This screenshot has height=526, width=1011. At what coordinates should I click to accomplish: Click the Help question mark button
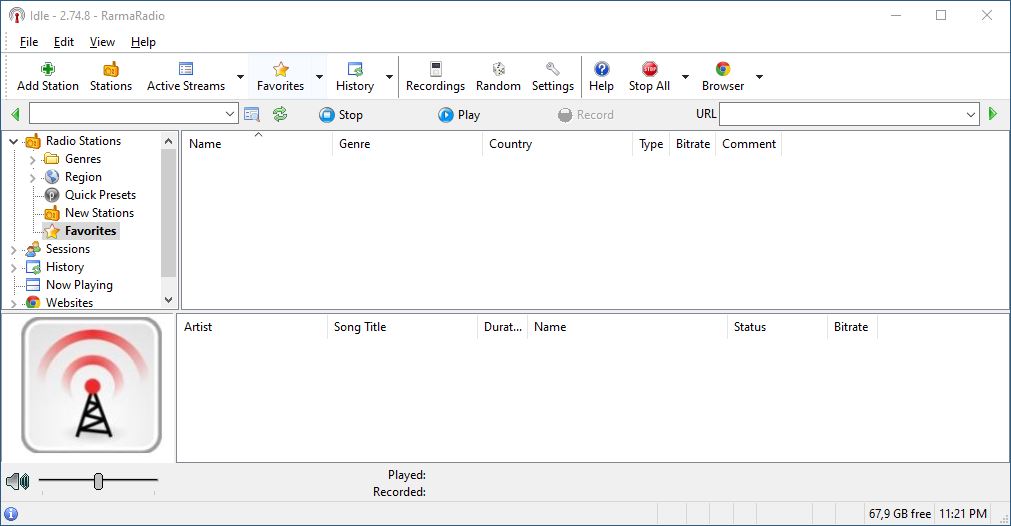click(601, 77)
